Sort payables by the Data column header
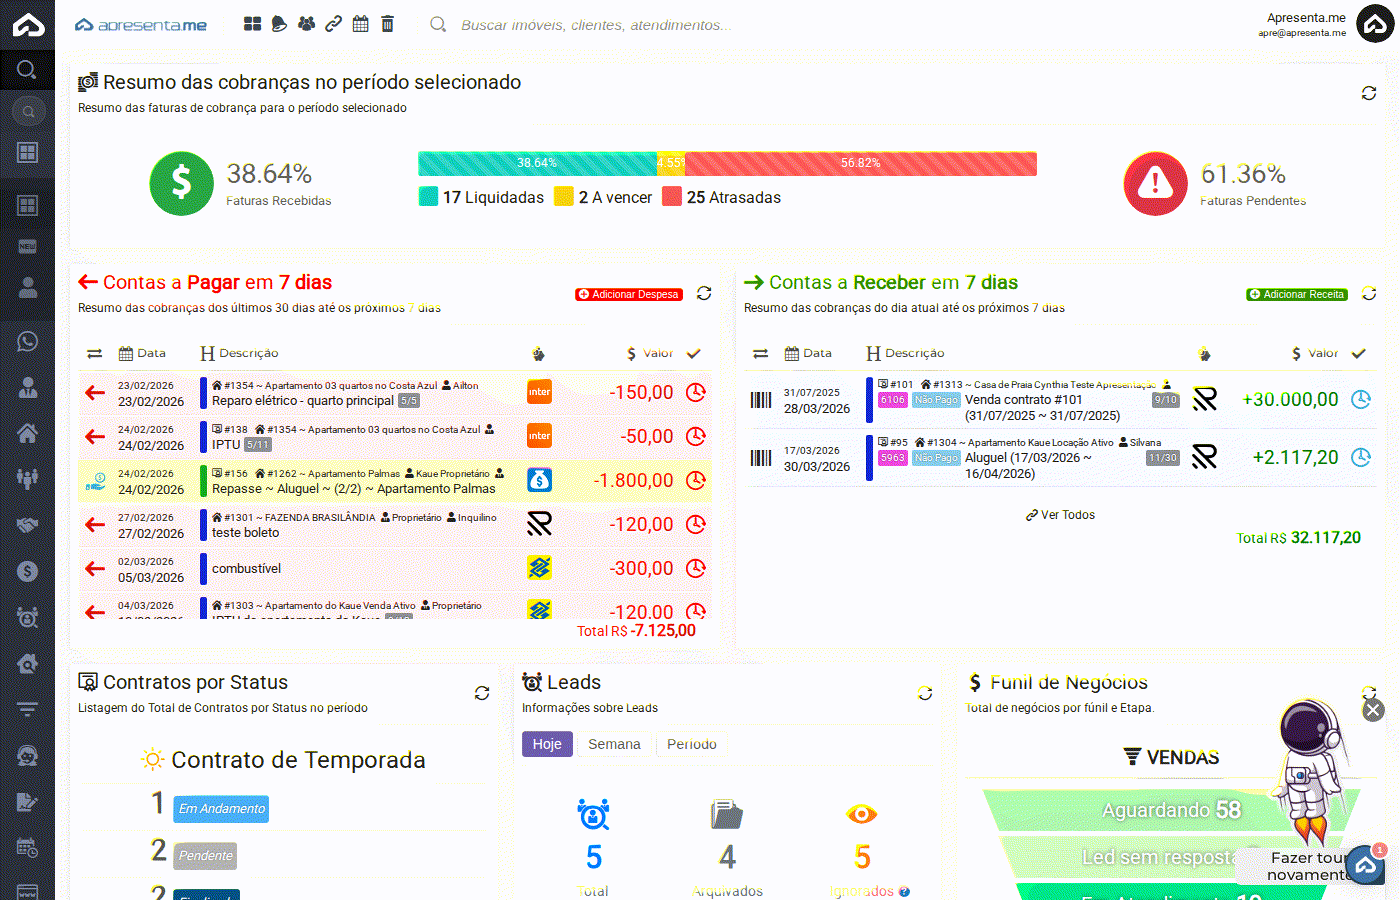 point(142,353)
